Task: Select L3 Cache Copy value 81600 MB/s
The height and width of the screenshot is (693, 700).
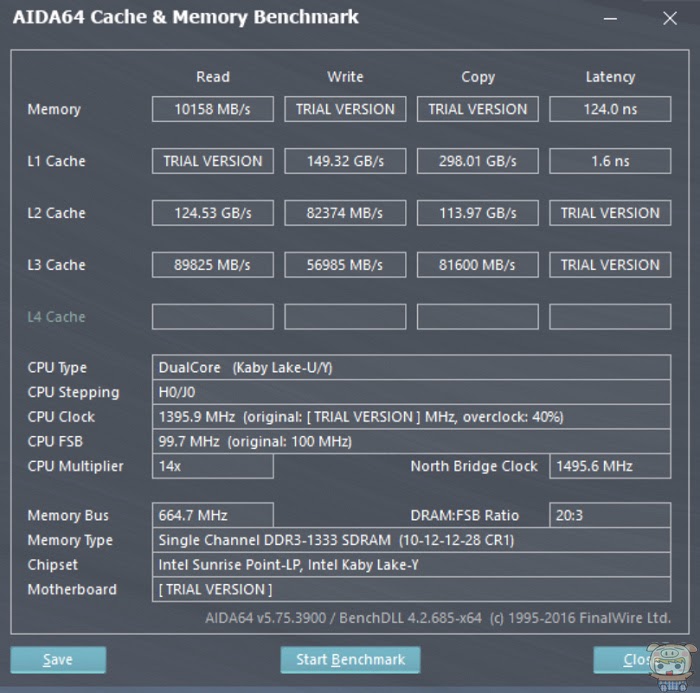Action: tap(478, 265)
